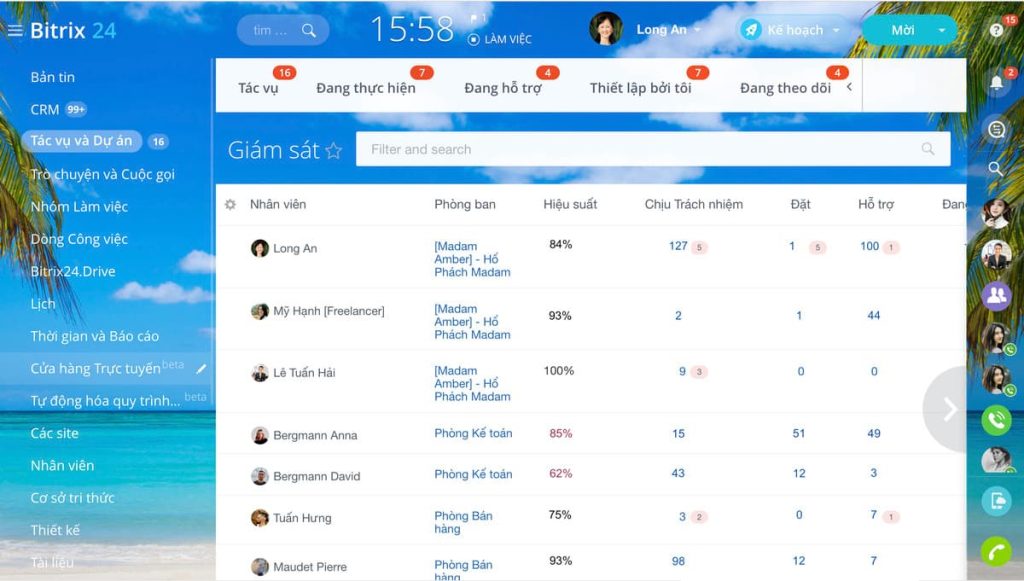Image resolution: width=1024 pixels, height=581 pixels.
Task: Open the blue document copy icon in right sidebar
Action: pyautogui.click(x=996, y=501)
